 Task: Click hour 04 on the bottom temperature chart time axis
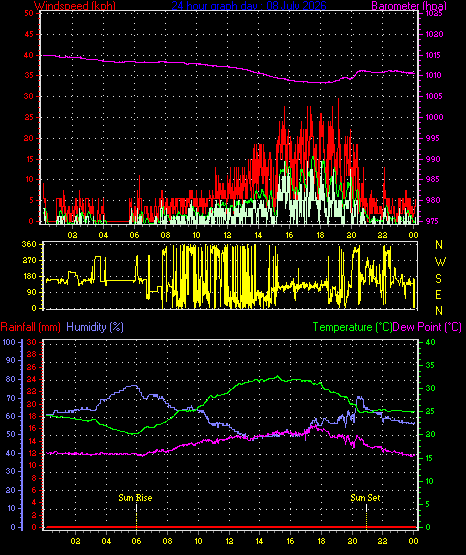106,541
